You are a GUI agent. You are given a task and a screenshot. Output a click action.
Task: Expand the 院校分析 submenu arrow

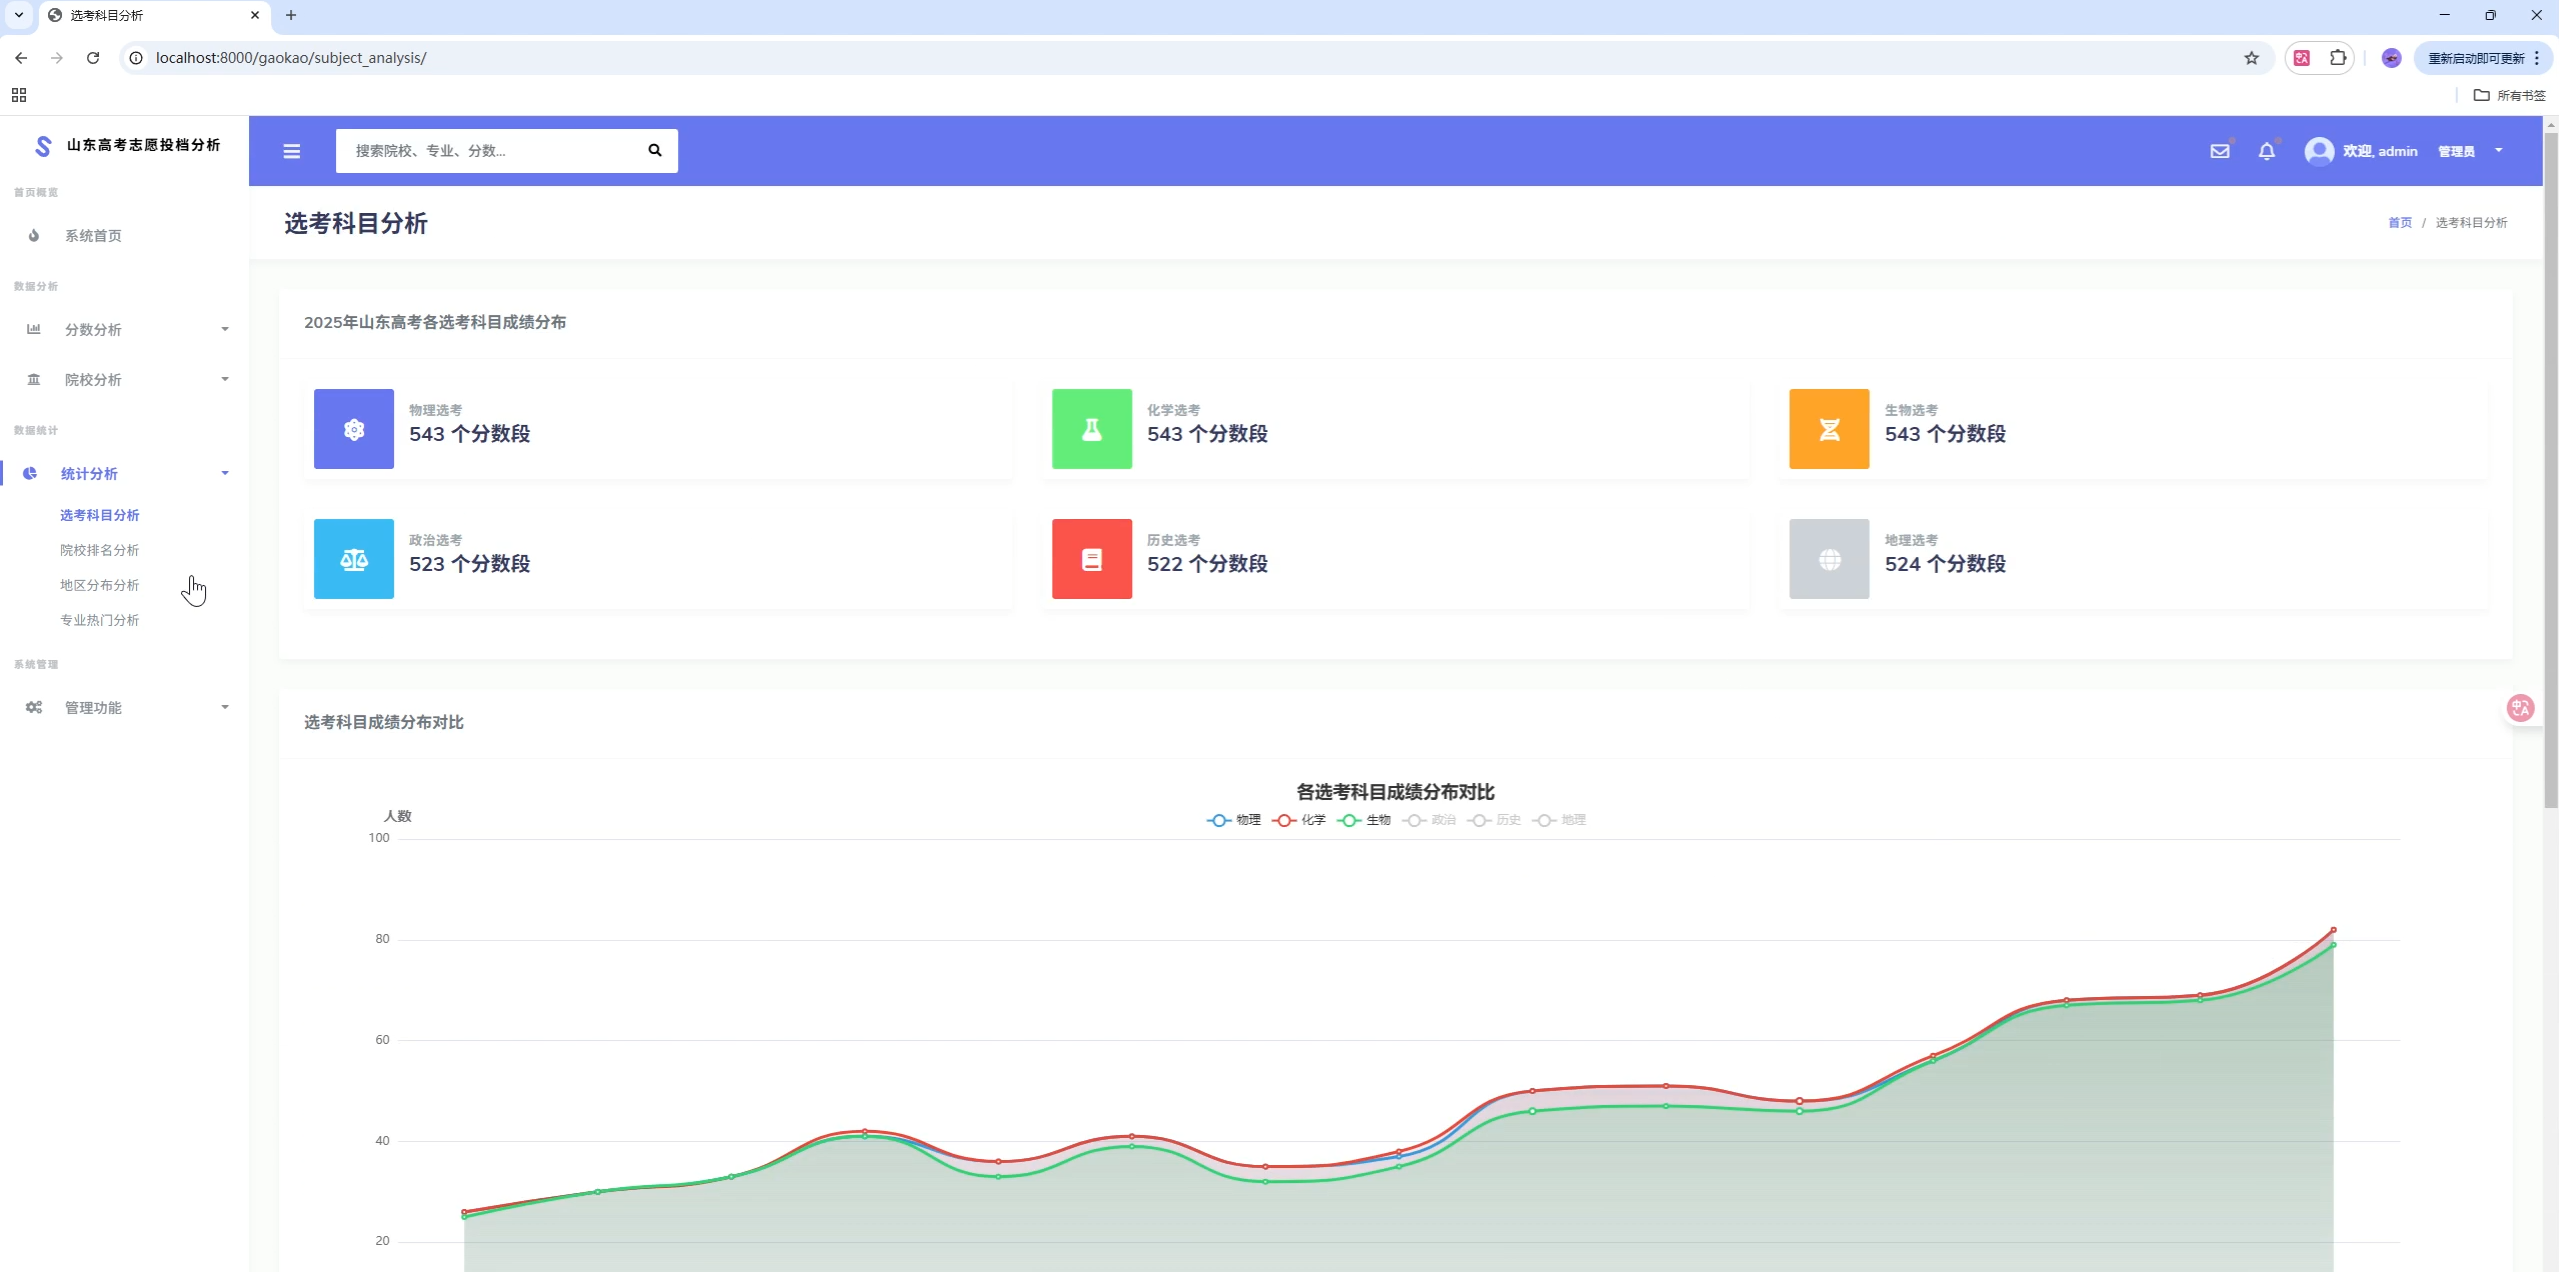(x=225, y=379)
